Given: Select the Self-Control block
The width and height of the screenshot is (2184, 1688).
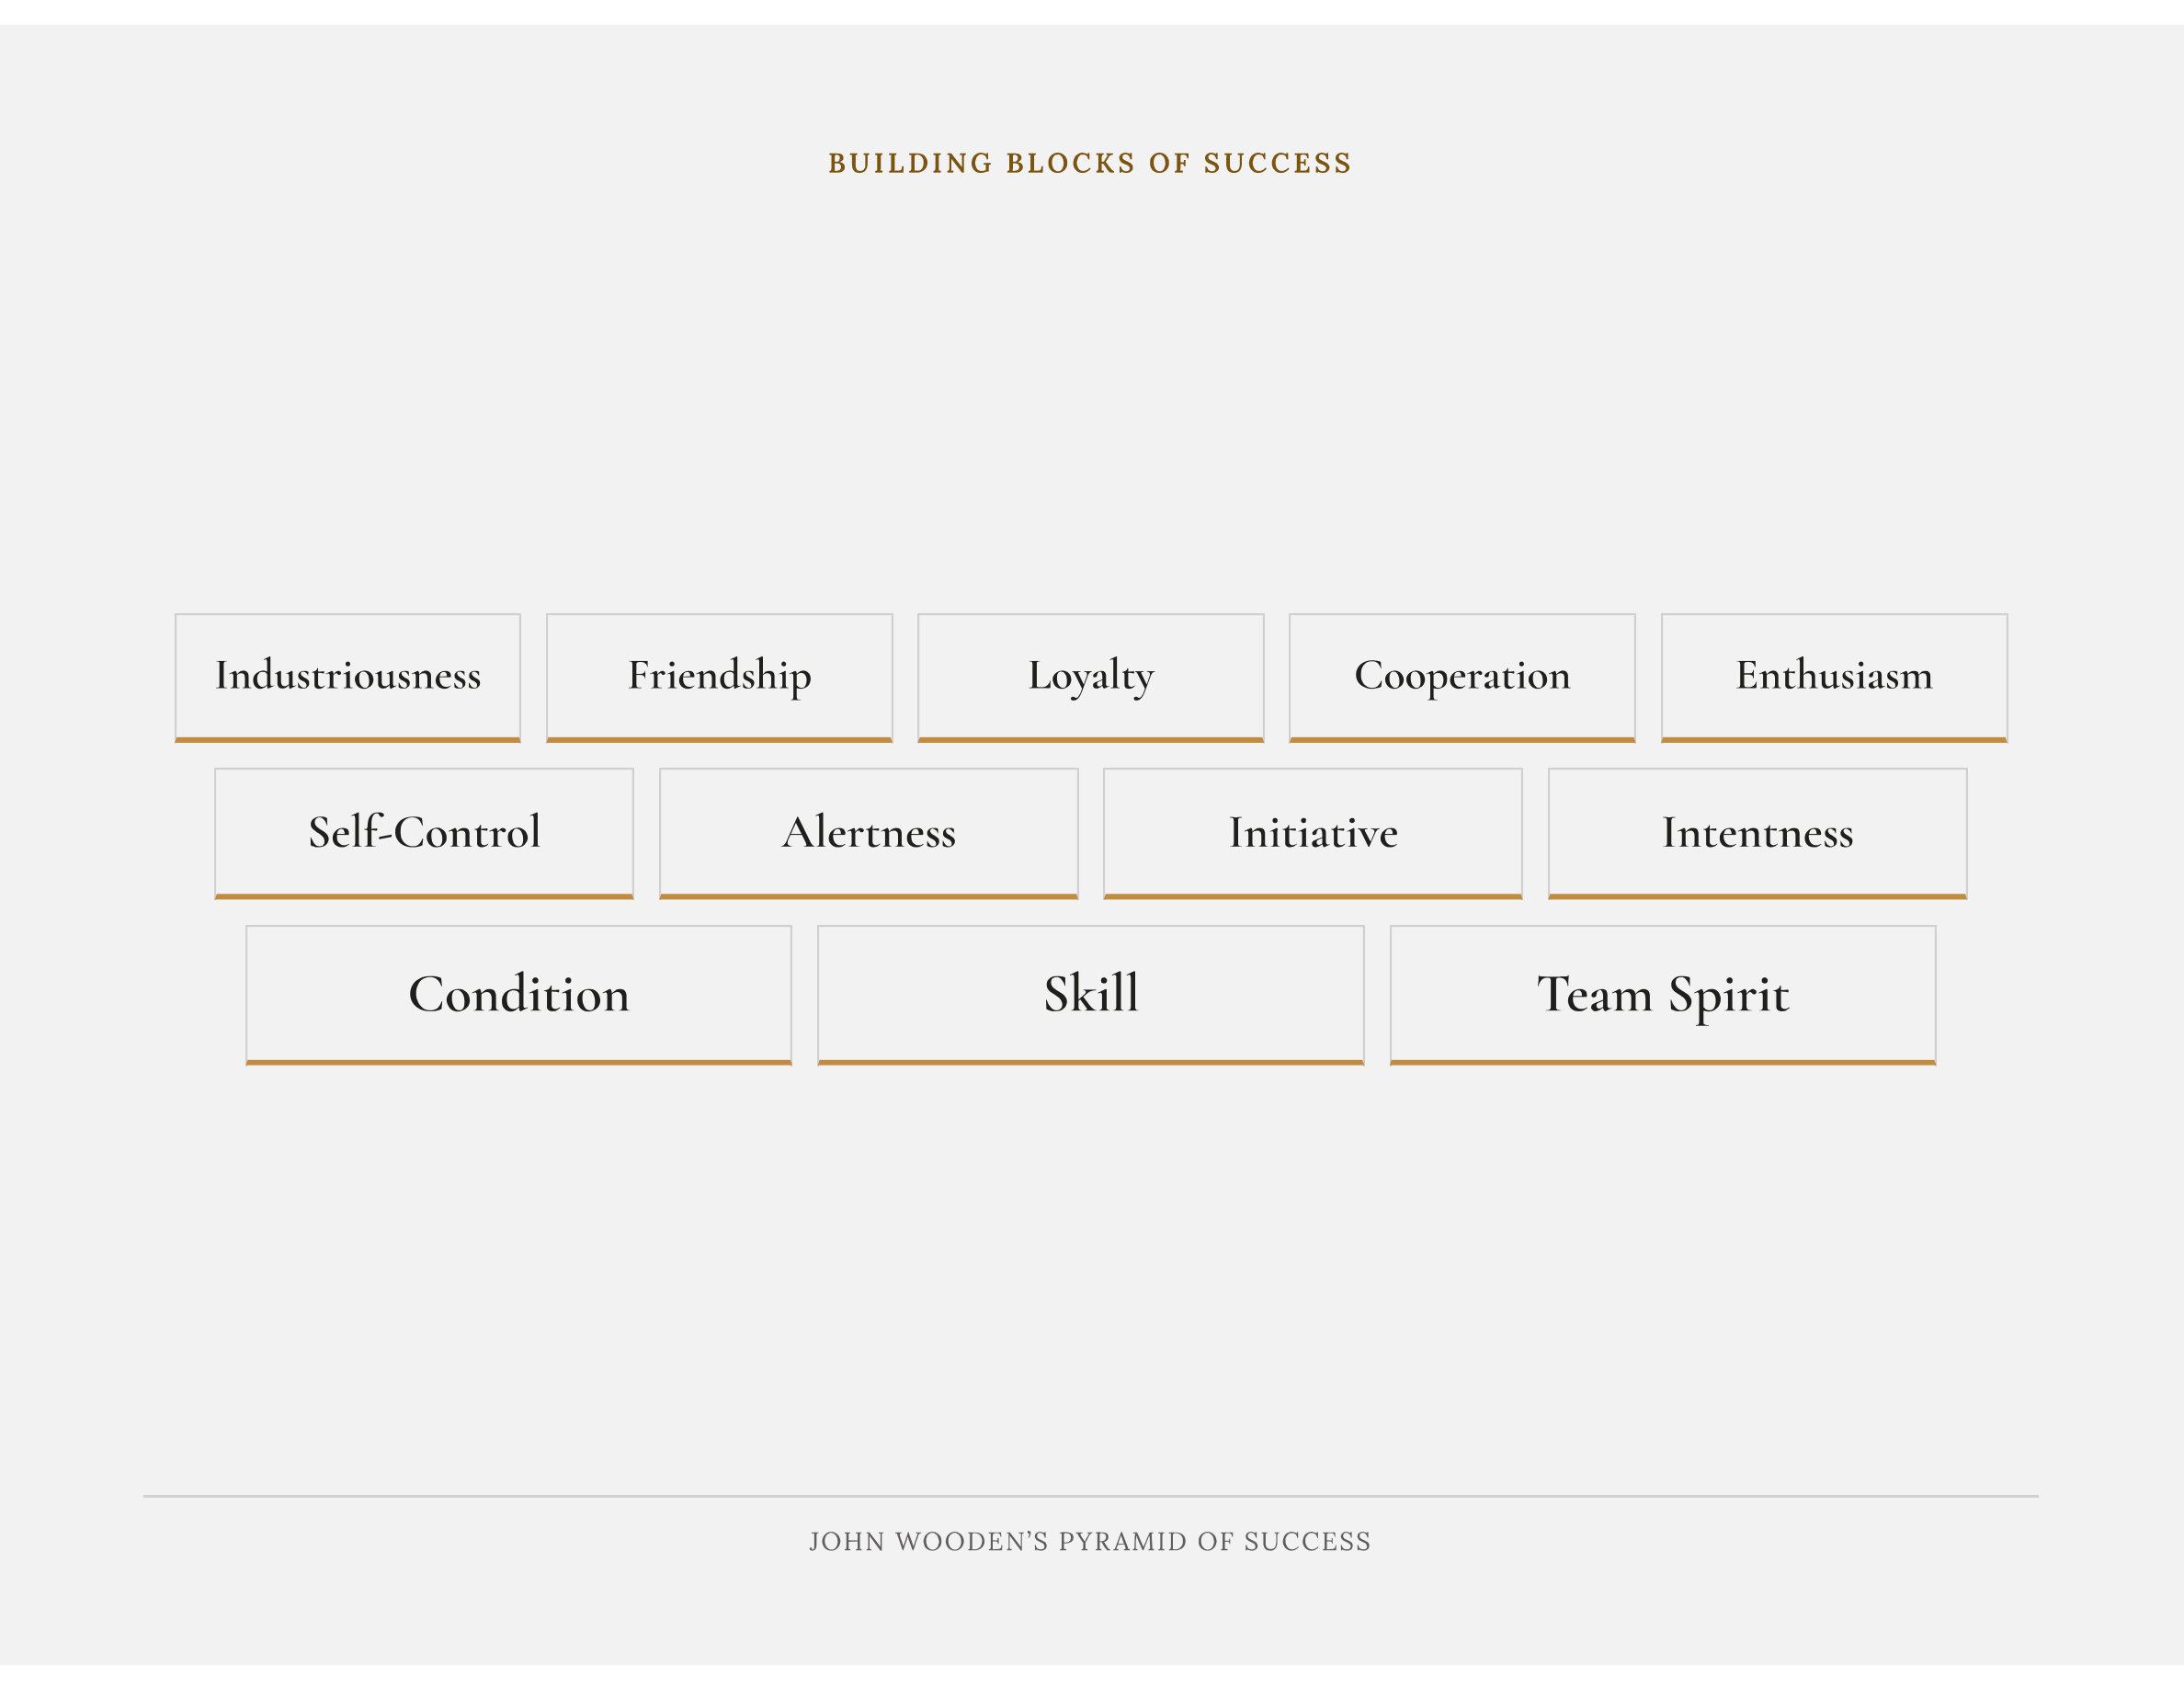Looking at the screenshot, I should point(424,834).
